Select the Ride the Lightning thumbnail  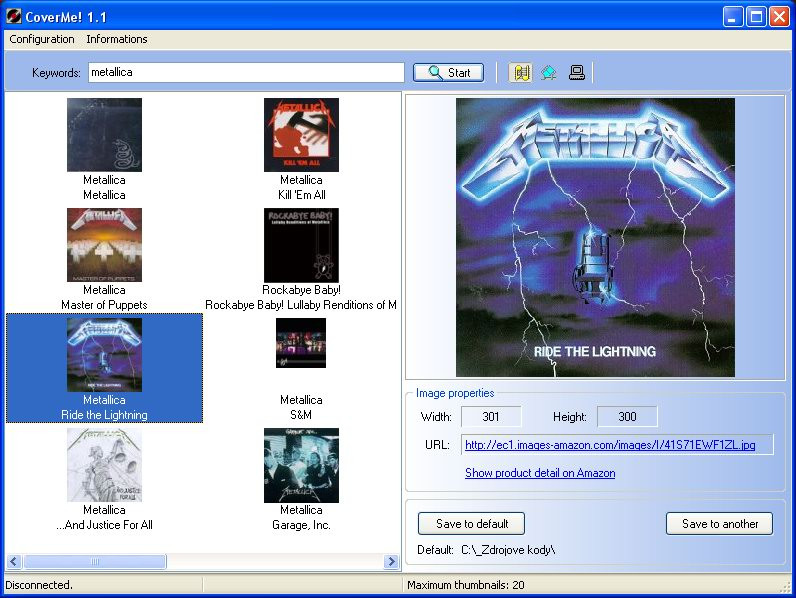[x=105, y=355]
